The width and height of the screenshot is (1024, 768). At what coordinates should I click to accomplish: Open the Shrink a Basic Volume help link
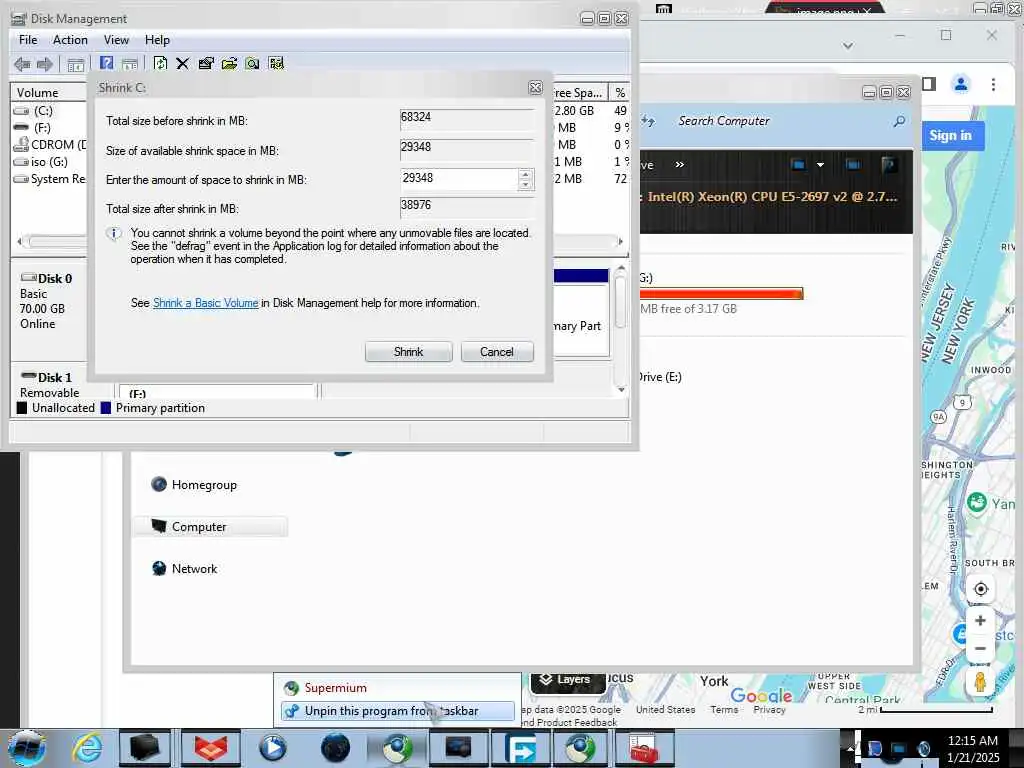point(205,303)
